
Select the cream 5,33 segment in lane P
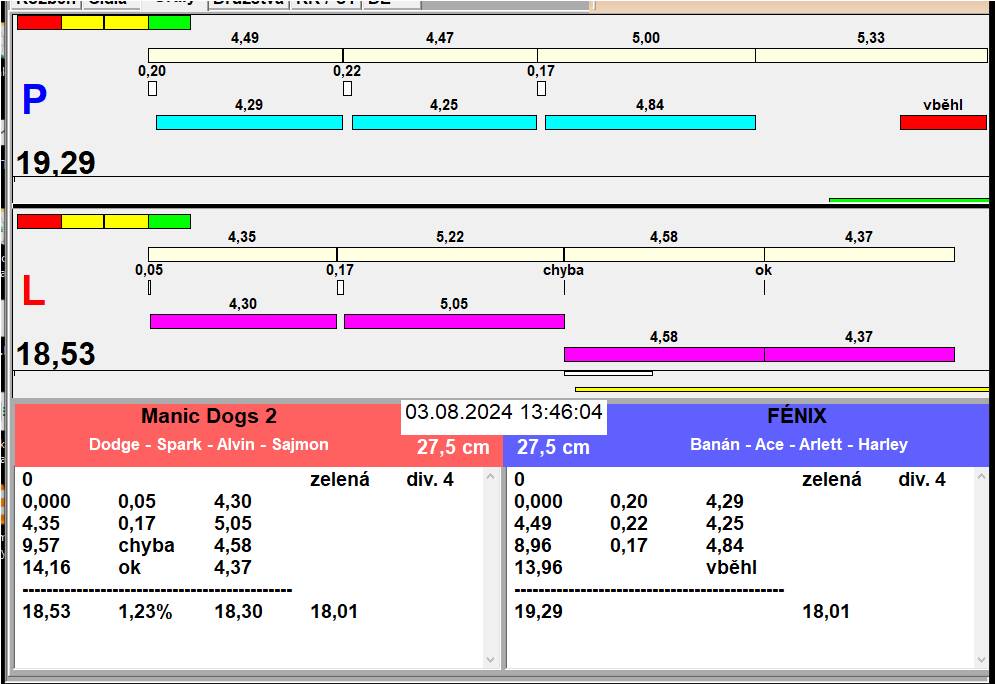(x=871, y=55)
